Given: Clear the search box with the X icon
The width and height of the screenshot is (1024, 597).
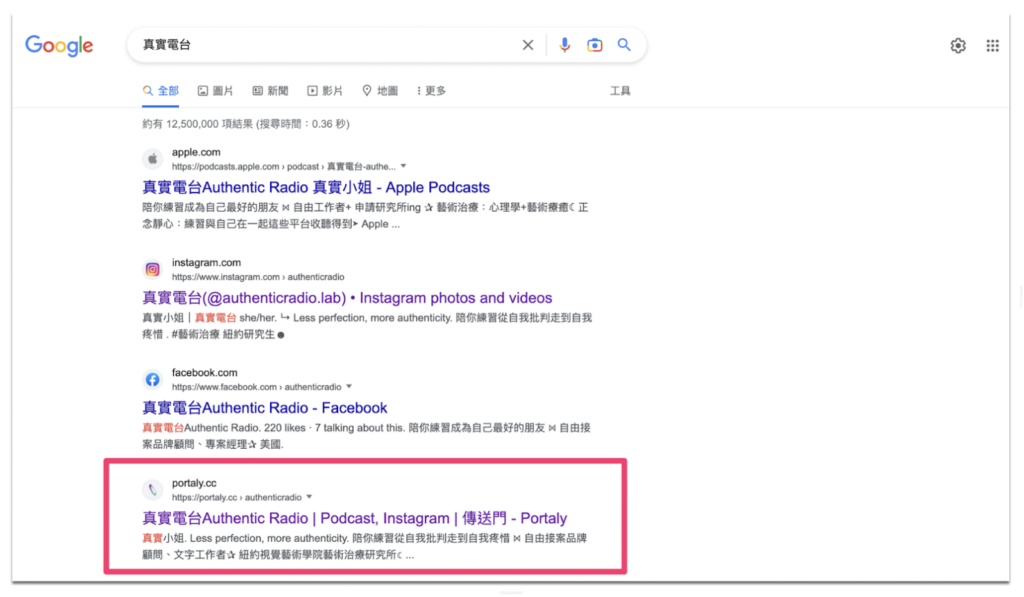Looking at the screenshot, I should [x=528, y=45].
